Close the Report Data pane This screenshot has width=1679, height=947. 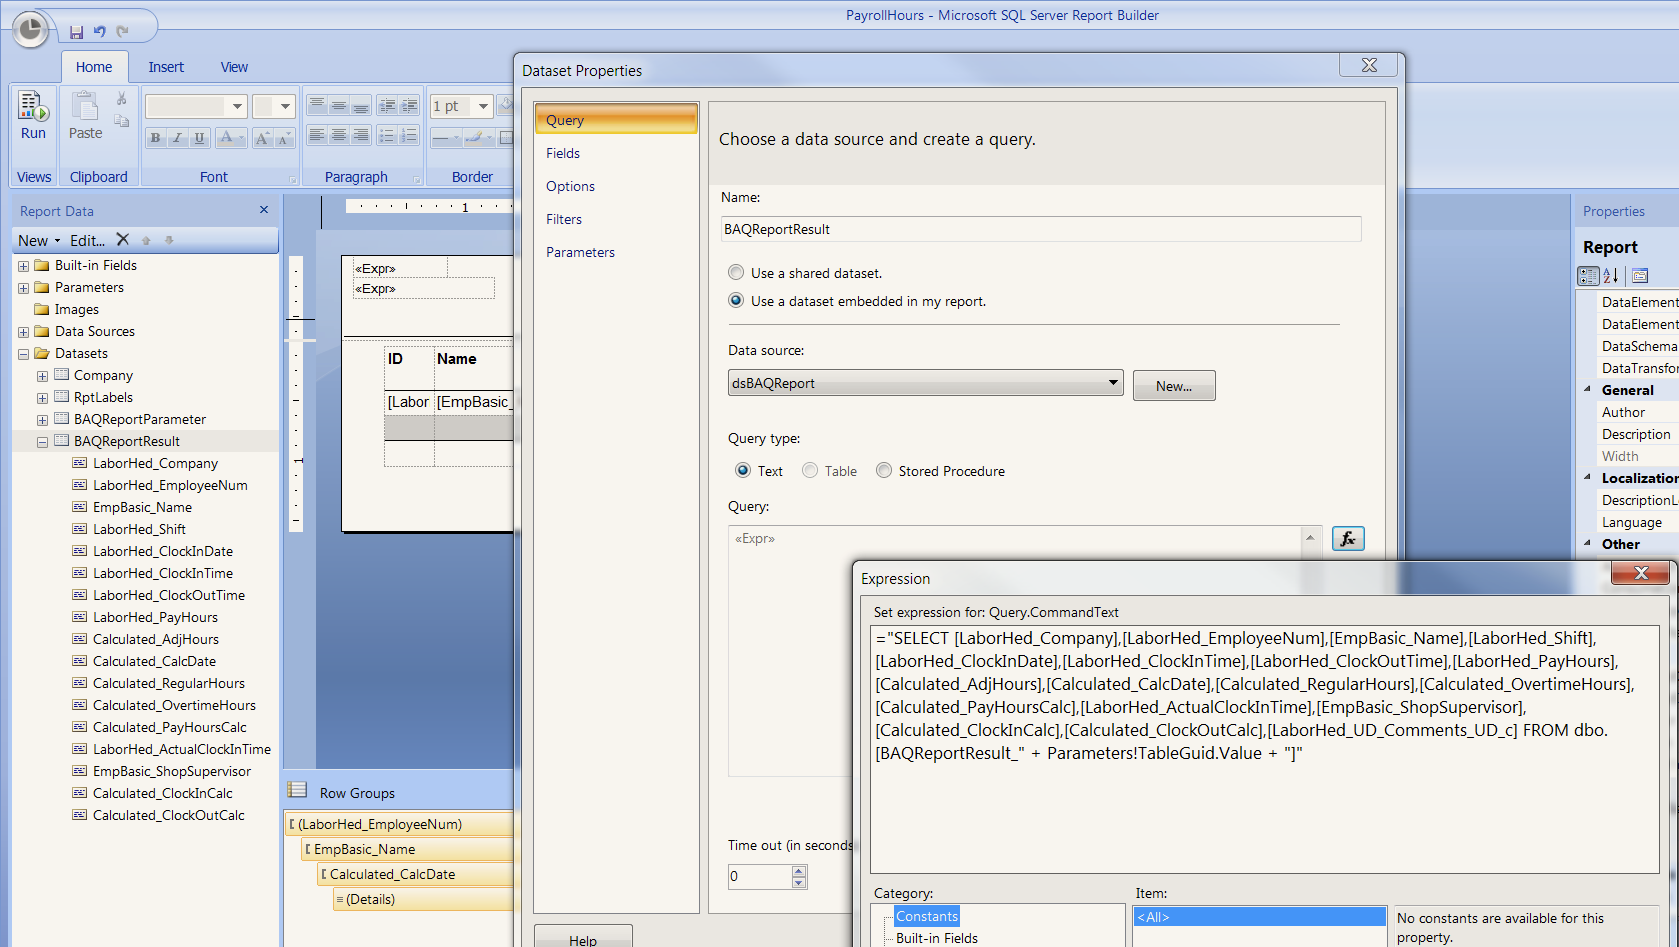(264, 210)
